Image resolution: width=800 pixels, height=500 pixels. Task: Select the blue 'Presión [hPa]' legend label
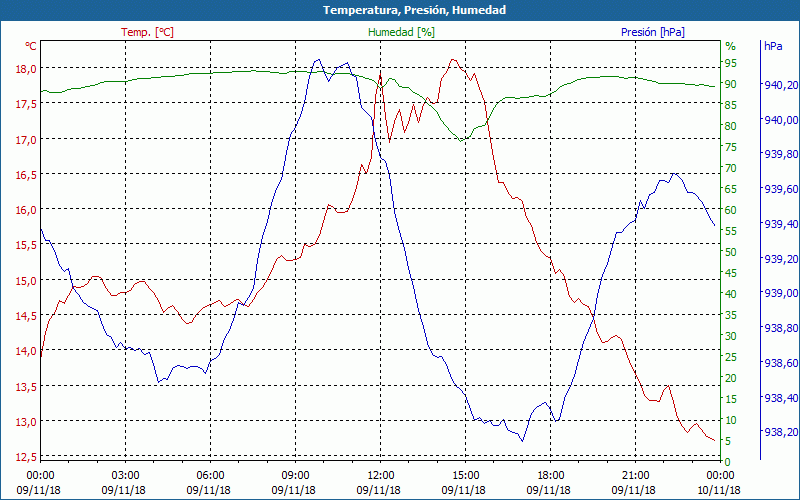click(x=653, y=32)
